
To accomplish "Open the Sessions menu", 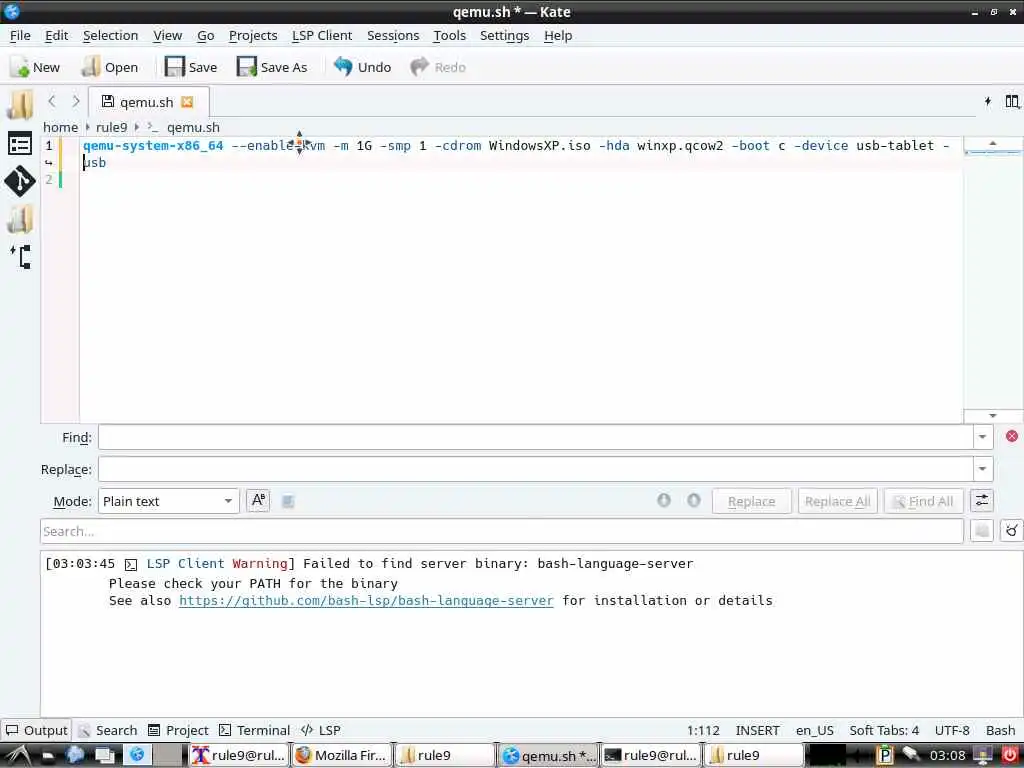I will point(392,35).
